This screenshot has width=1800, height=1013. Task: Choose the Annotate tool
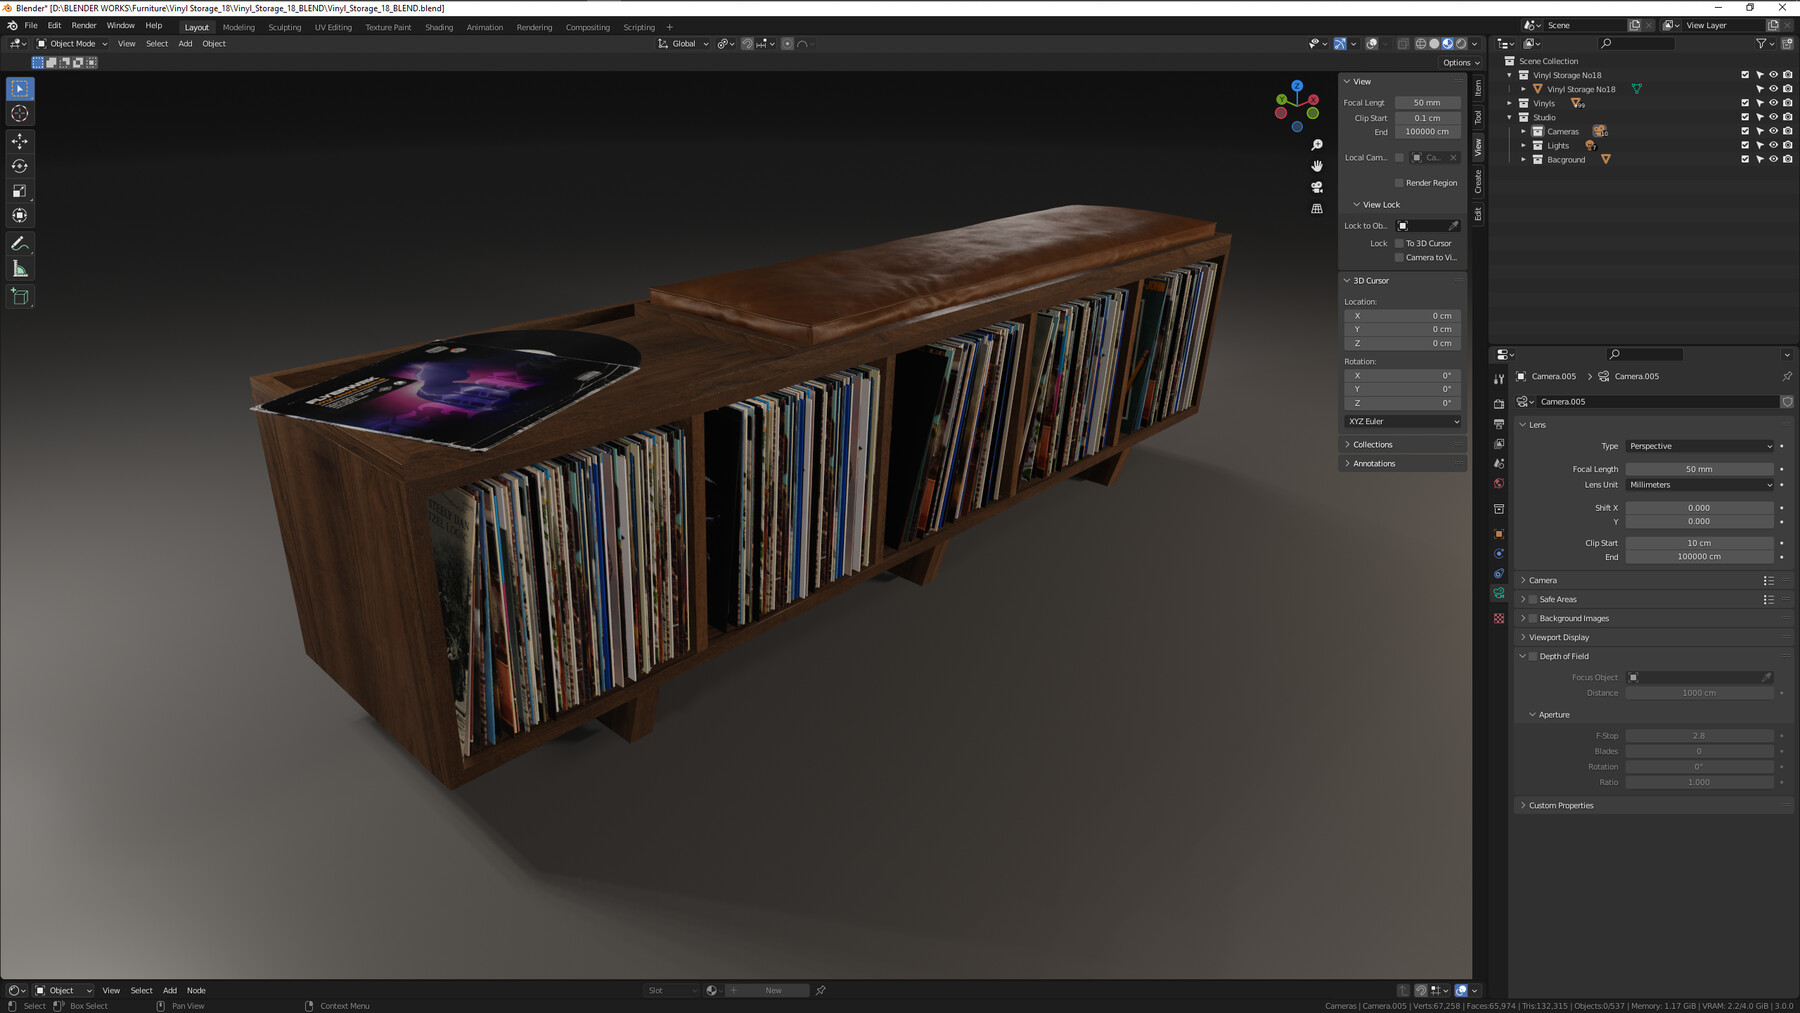20,243
